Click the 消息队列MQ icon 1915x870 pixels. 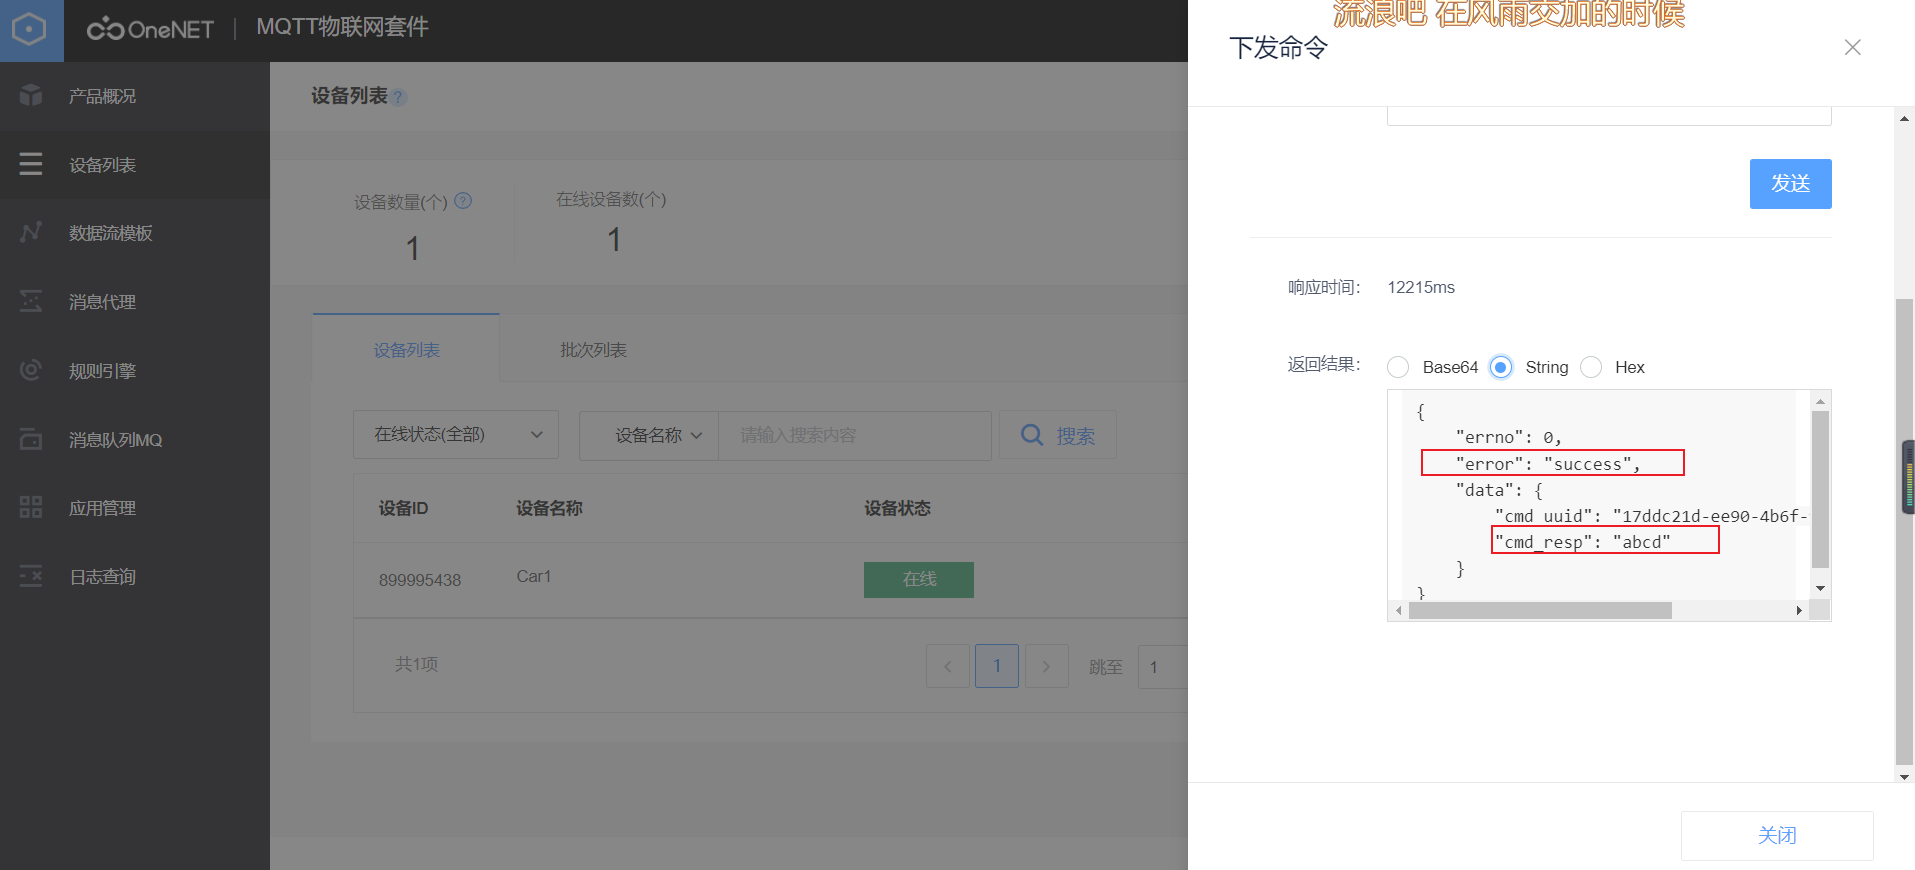tap(31, 439)
